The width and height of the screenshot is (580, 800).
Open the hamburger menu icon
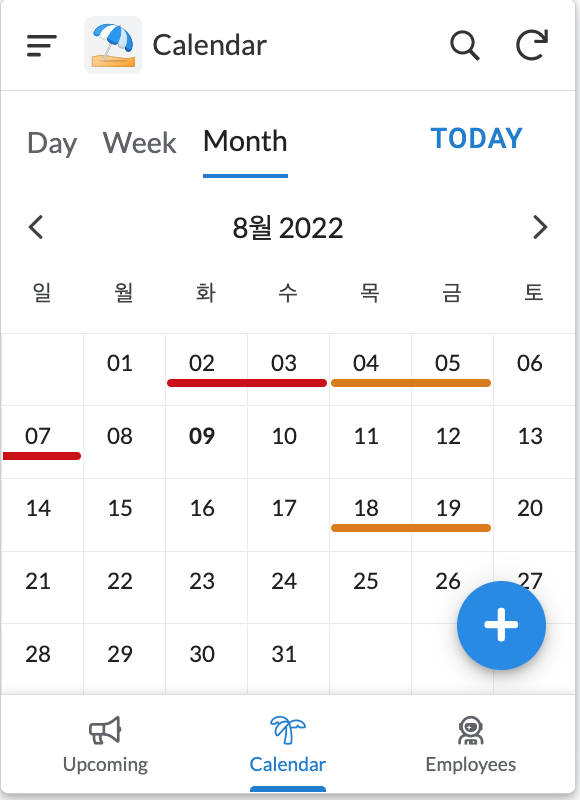(41, 45)
